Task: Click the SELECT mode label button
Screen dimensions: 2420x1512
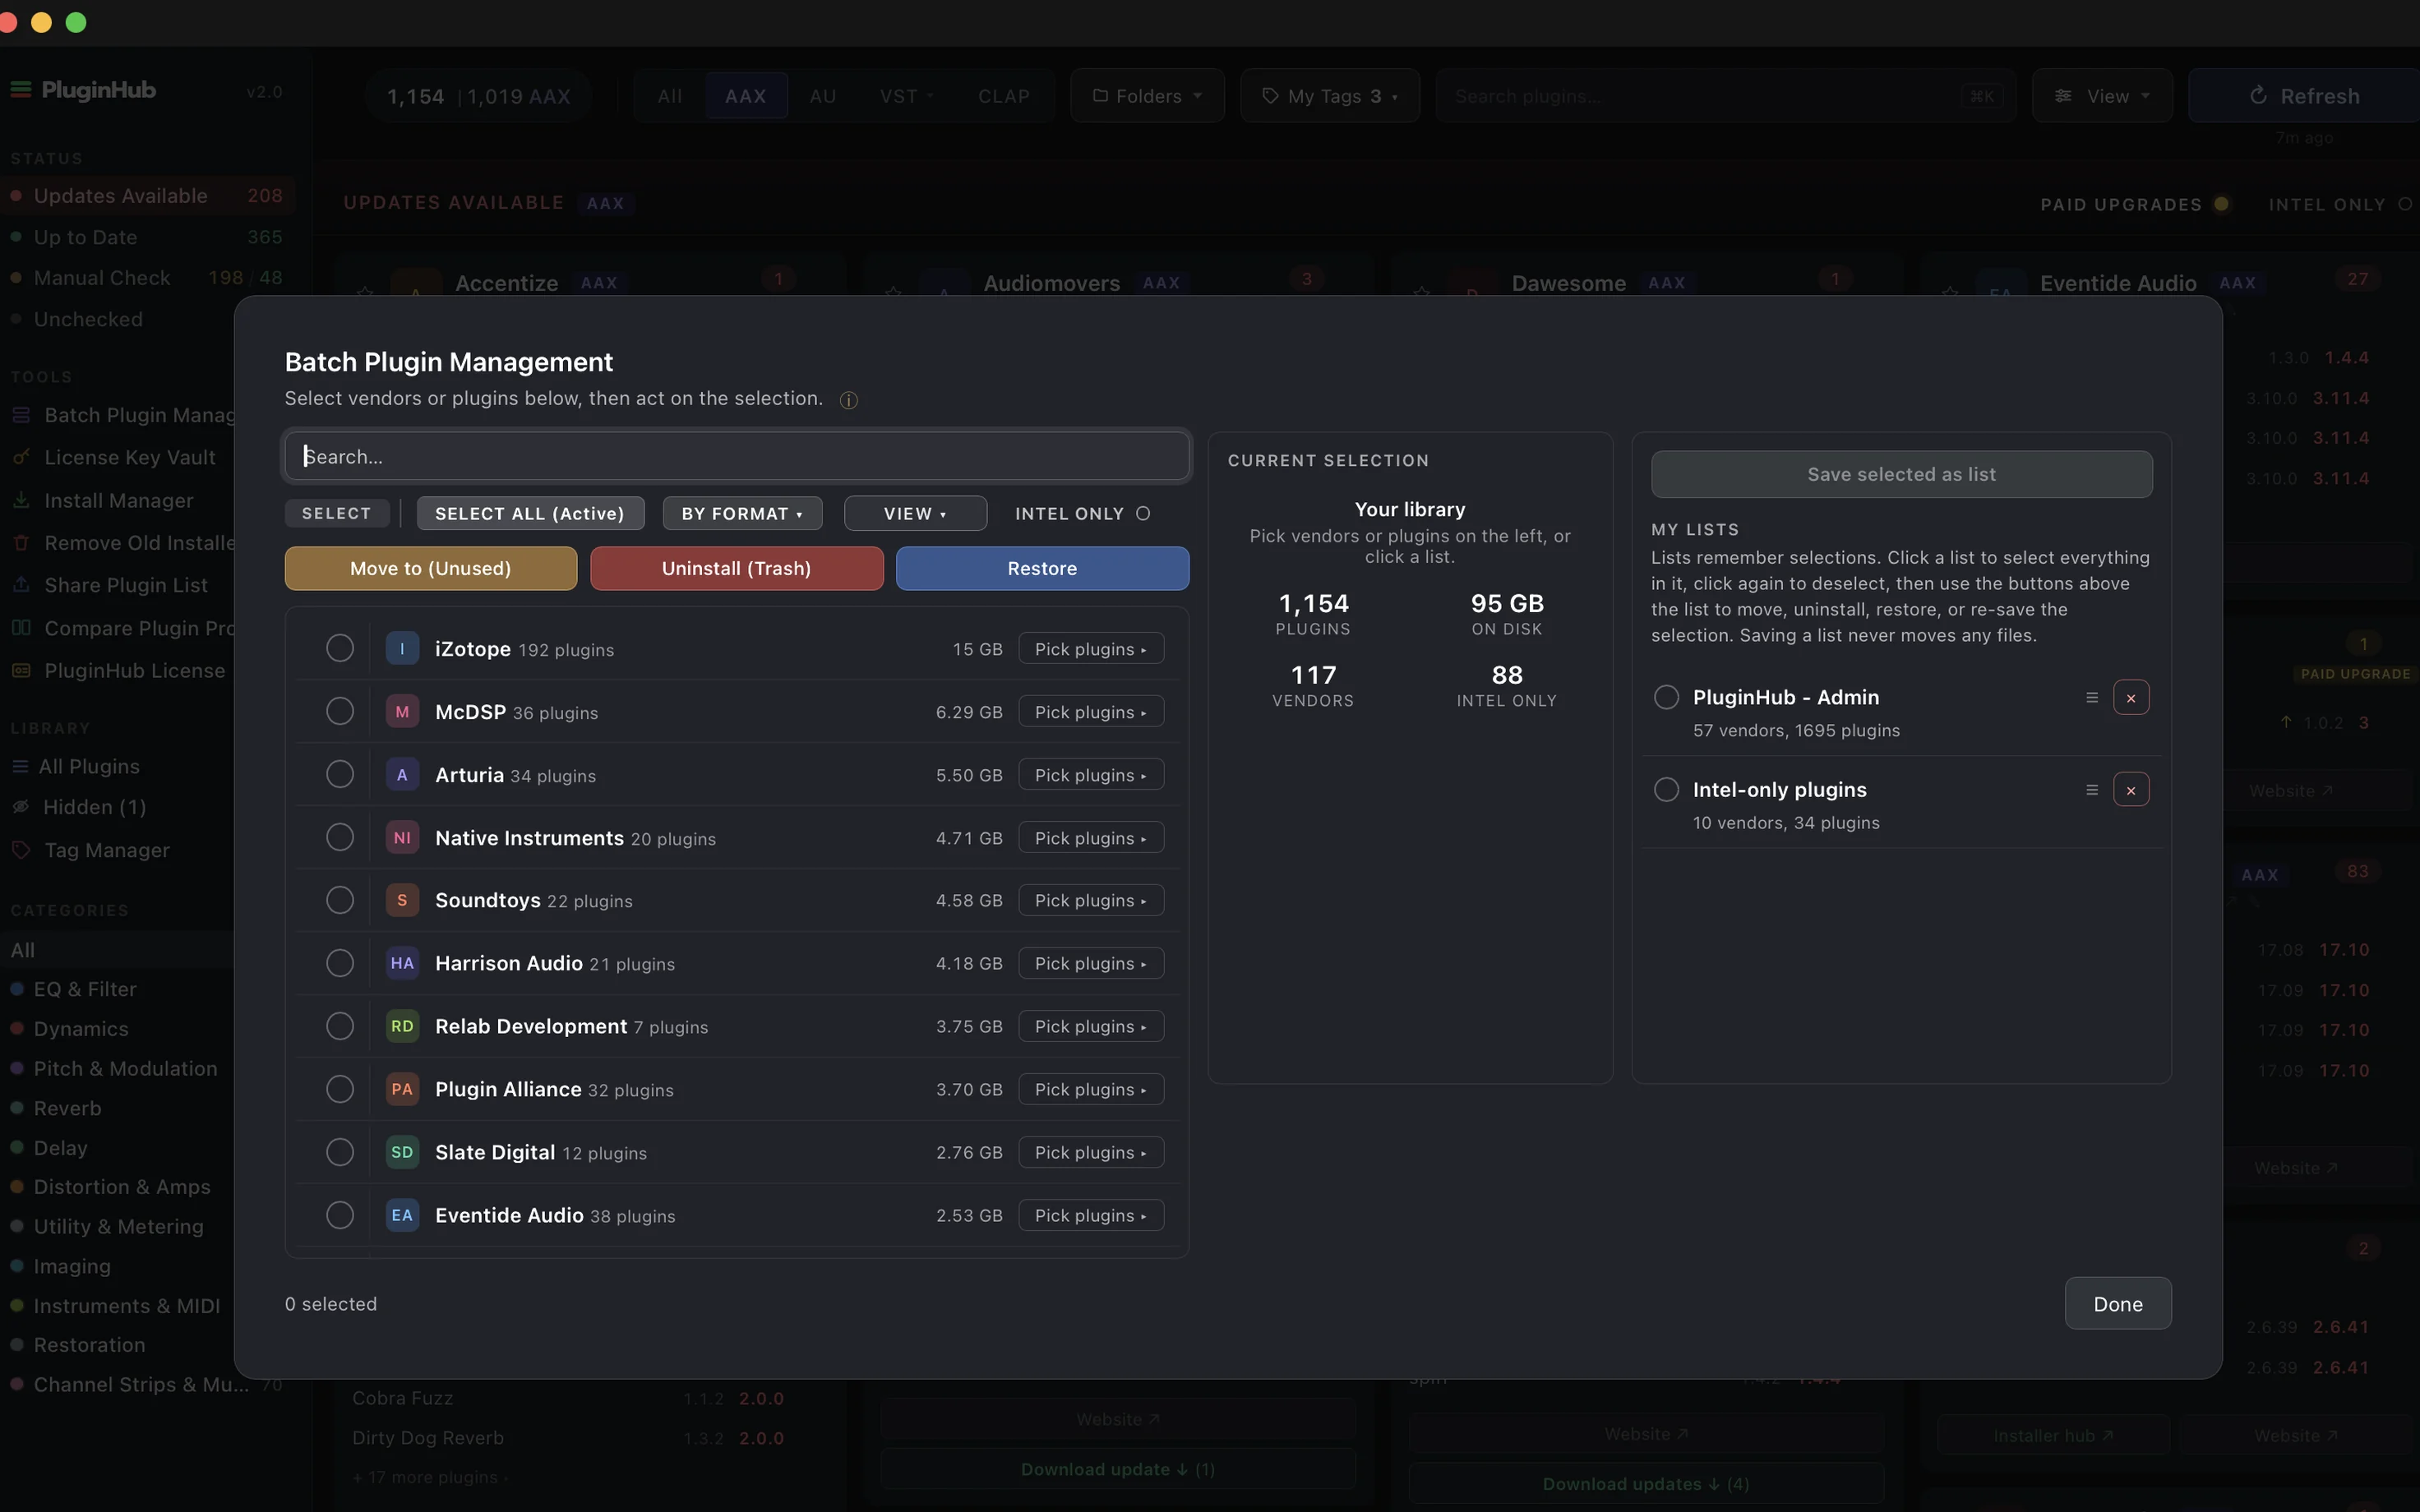Action: (337, 513)
